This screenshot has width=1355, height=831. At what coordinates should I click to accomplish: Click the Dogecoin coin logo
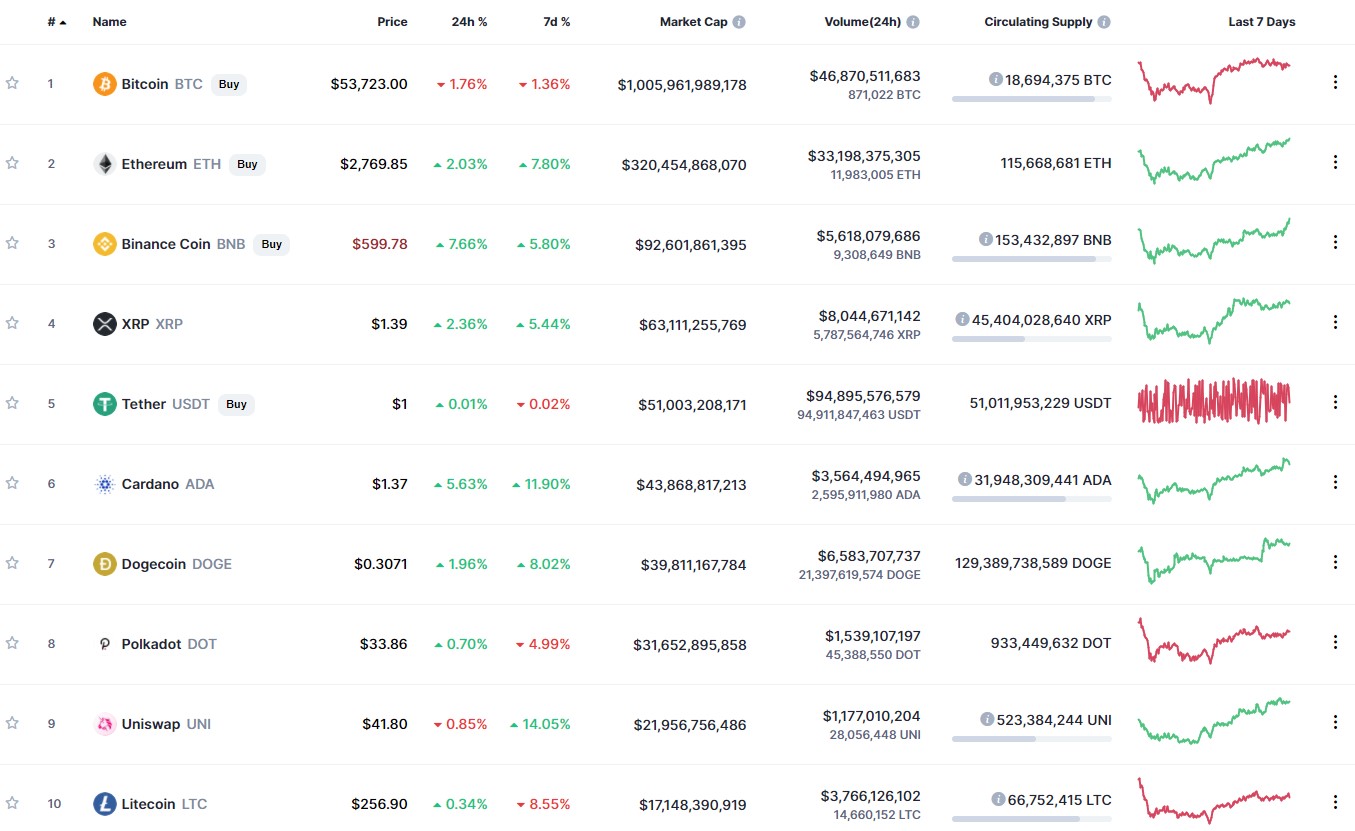106,563
